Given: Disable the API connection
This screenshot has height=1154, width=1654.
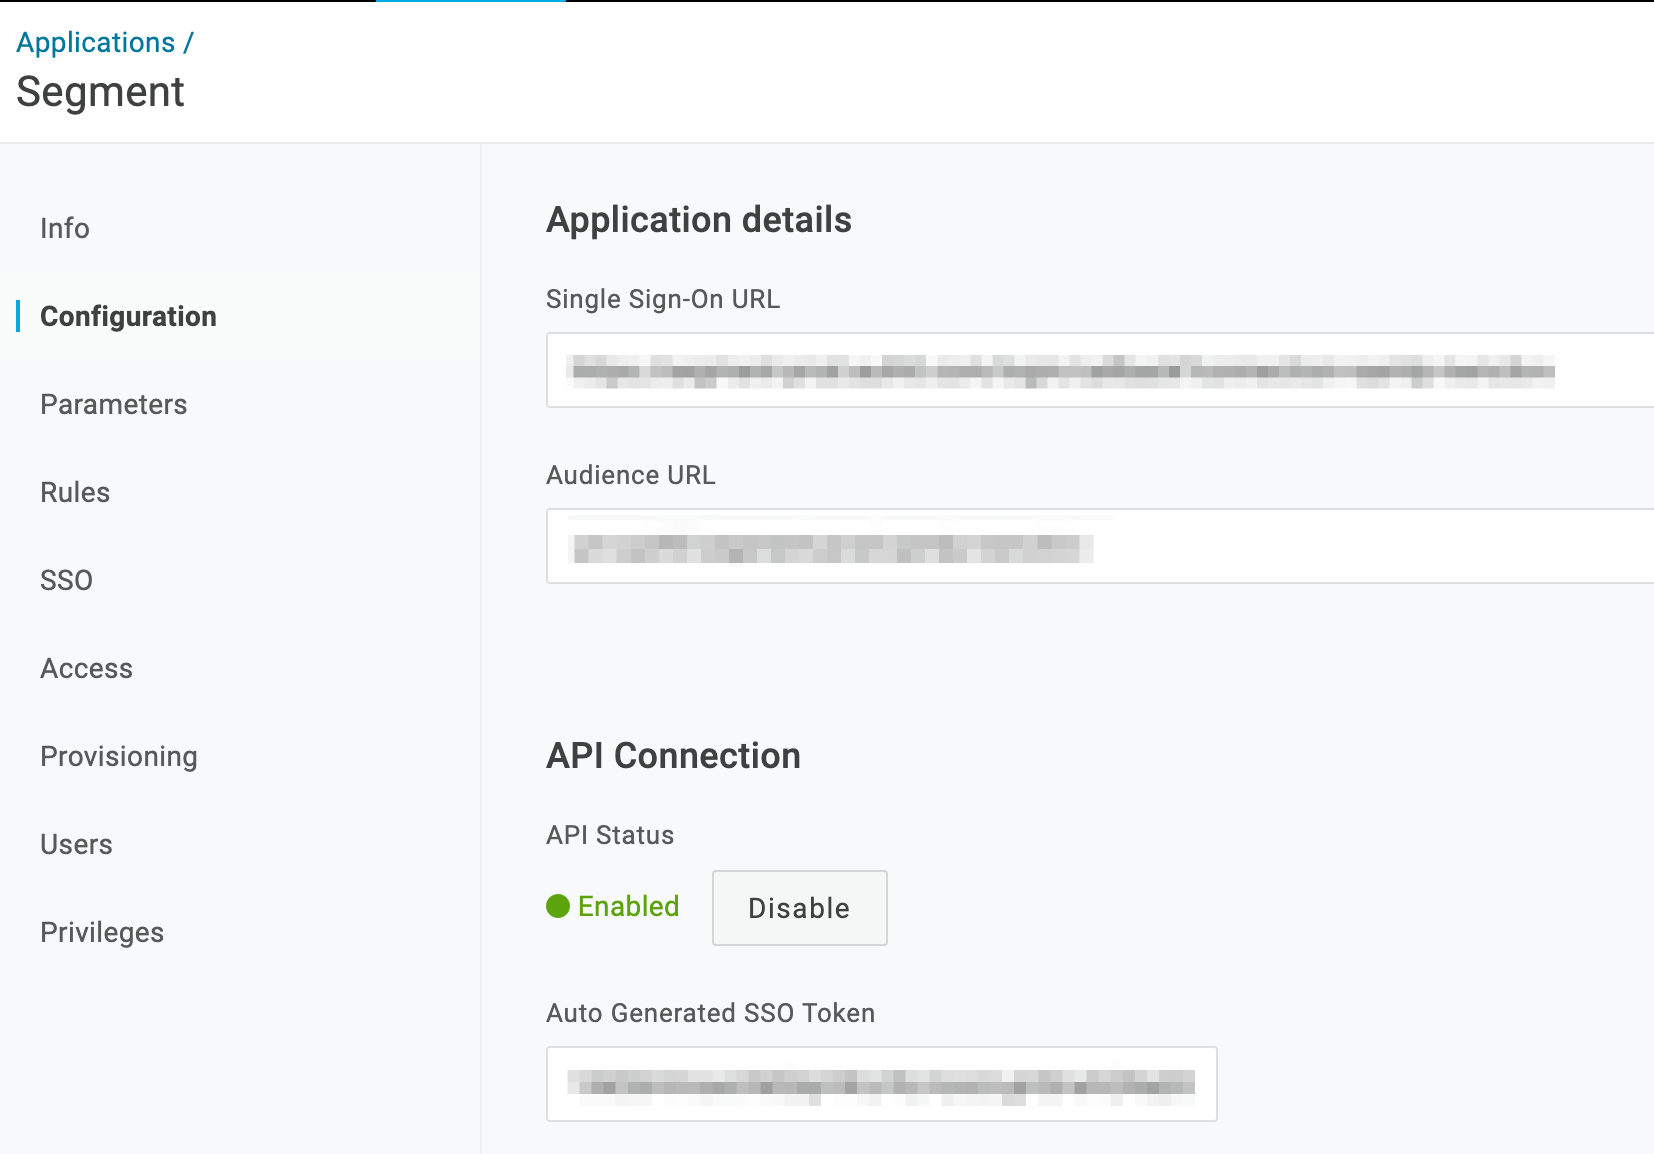Looking at the screenshot, I should click(798, 908).
